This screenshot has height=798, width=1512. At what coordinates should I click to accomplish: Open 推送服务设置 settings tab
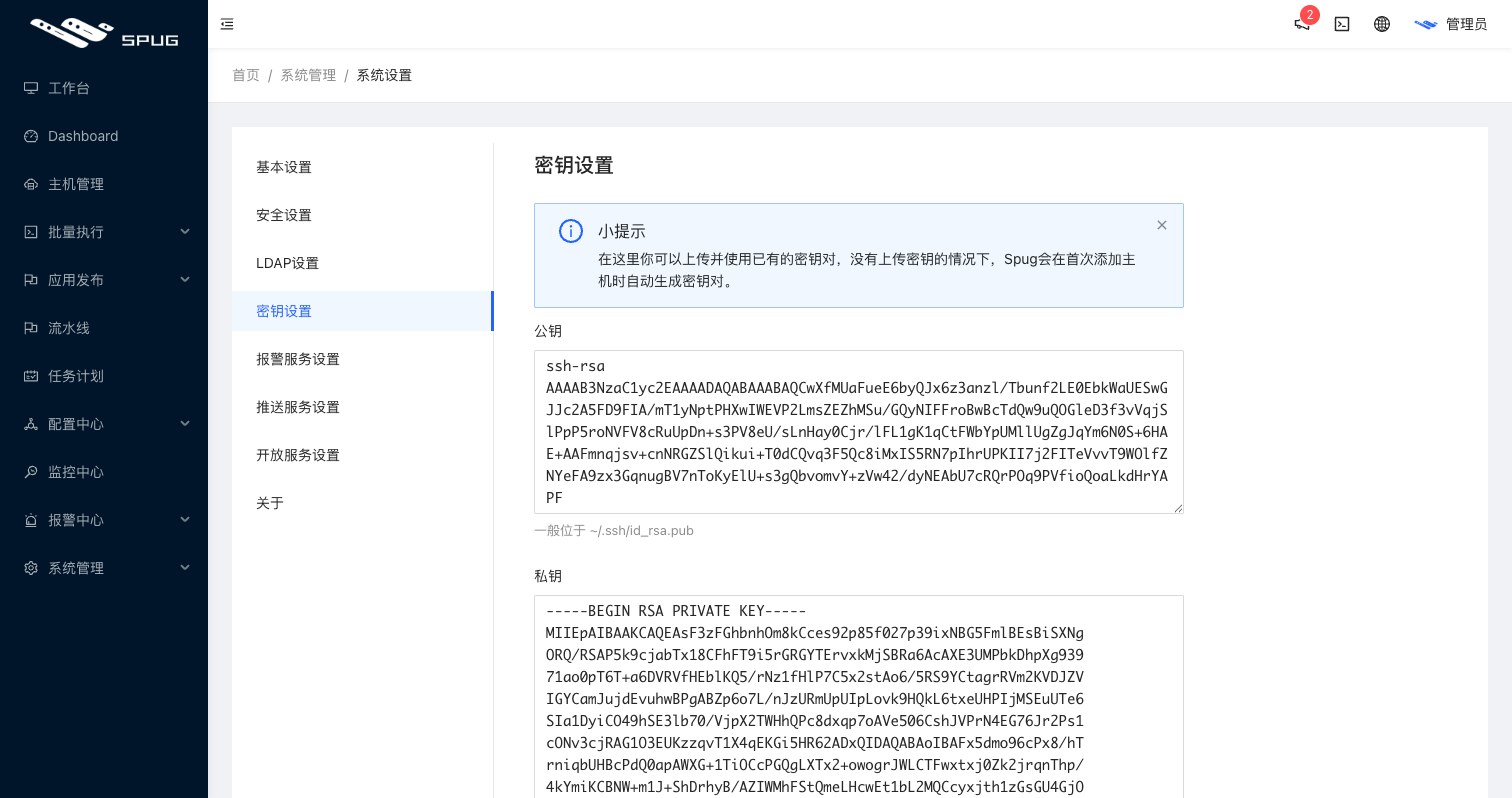tap(362, 407)
